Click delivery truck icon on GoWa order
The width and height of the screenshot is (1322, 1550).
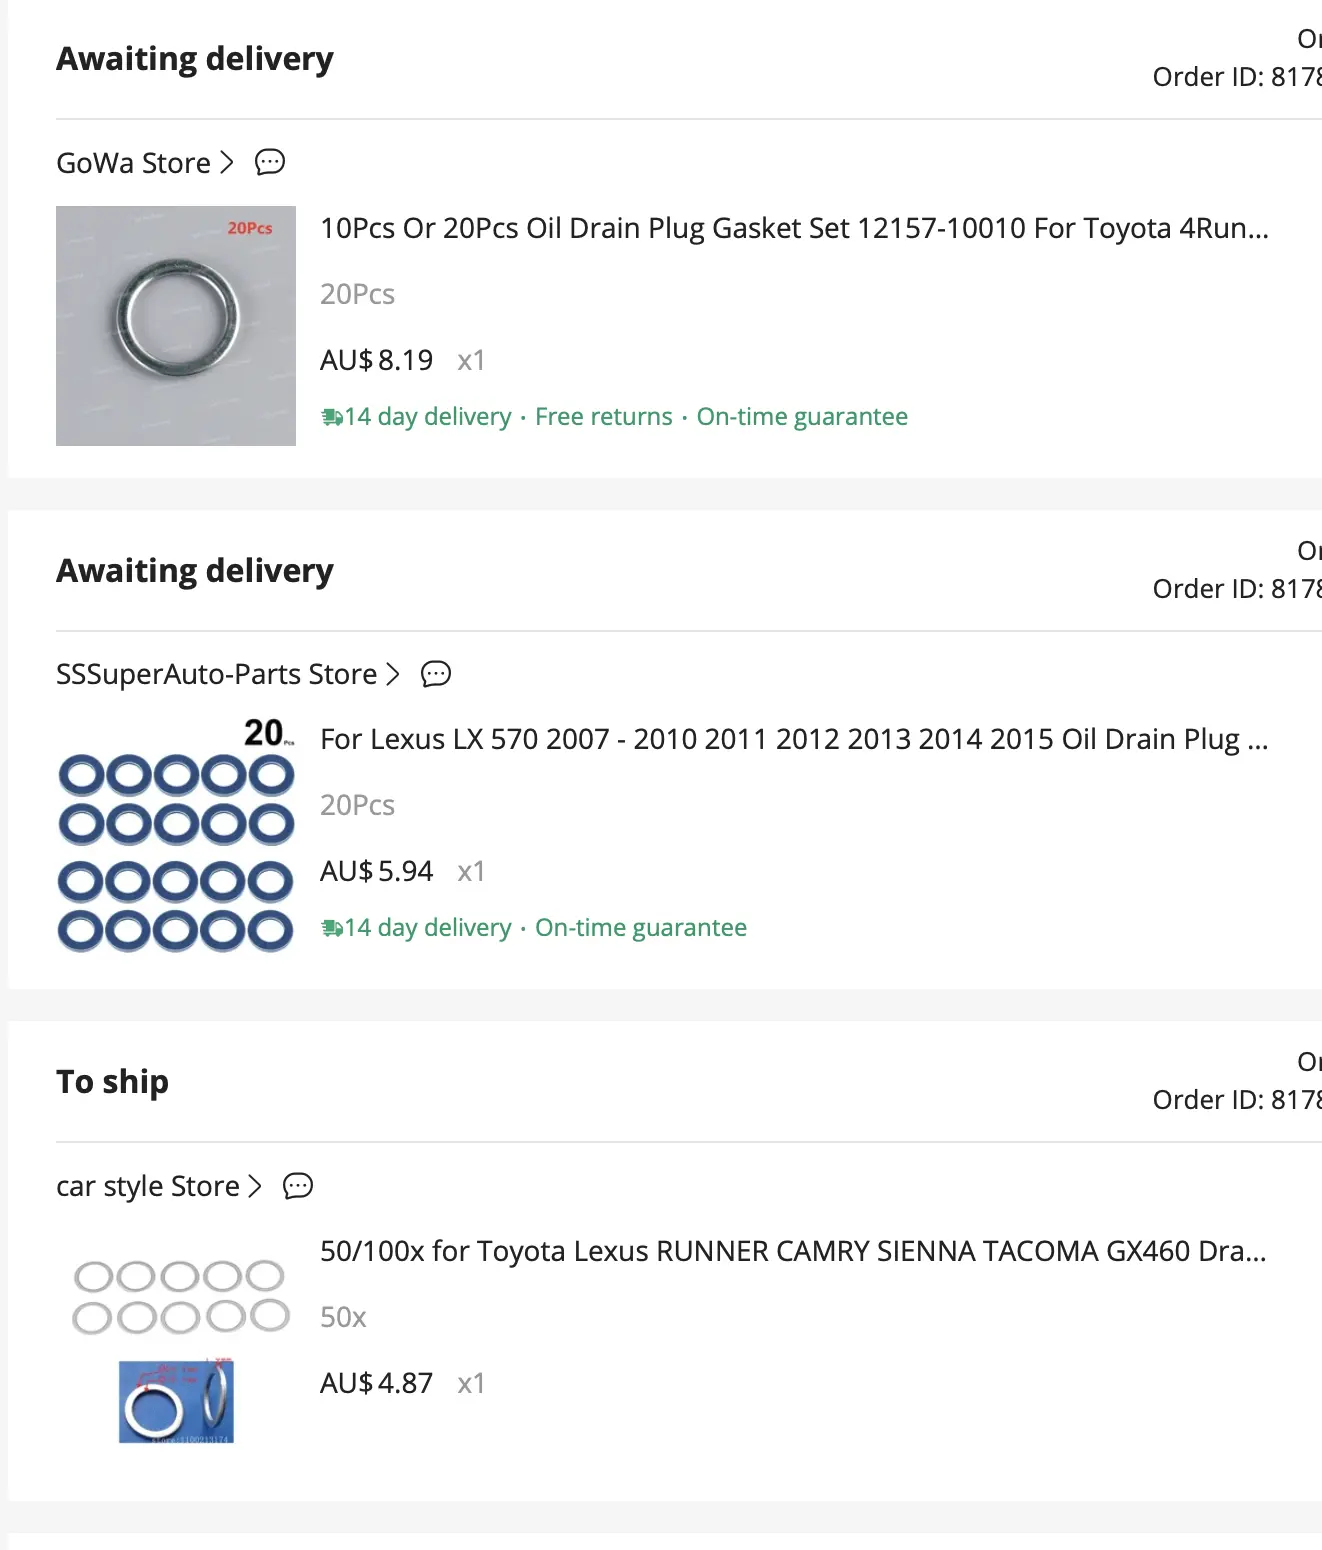(331, 417)
